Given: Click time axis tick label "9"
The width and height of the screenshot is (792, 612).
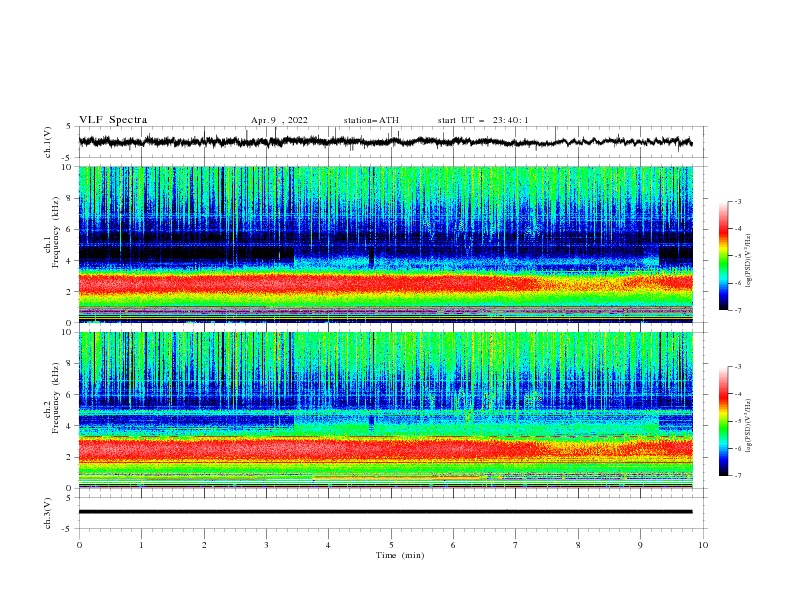Looking at the screenshot, I should [x=640, y=545].
